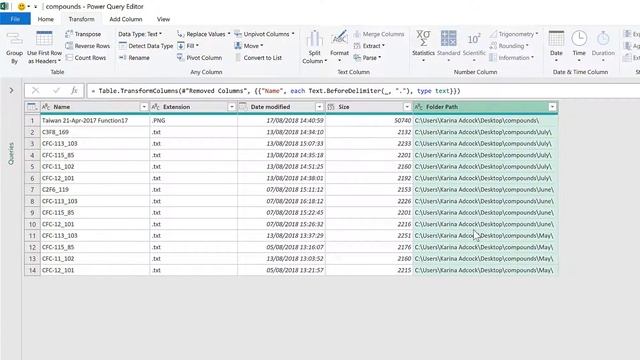Click the Statistics icon
640x360 pixels.
423,38
